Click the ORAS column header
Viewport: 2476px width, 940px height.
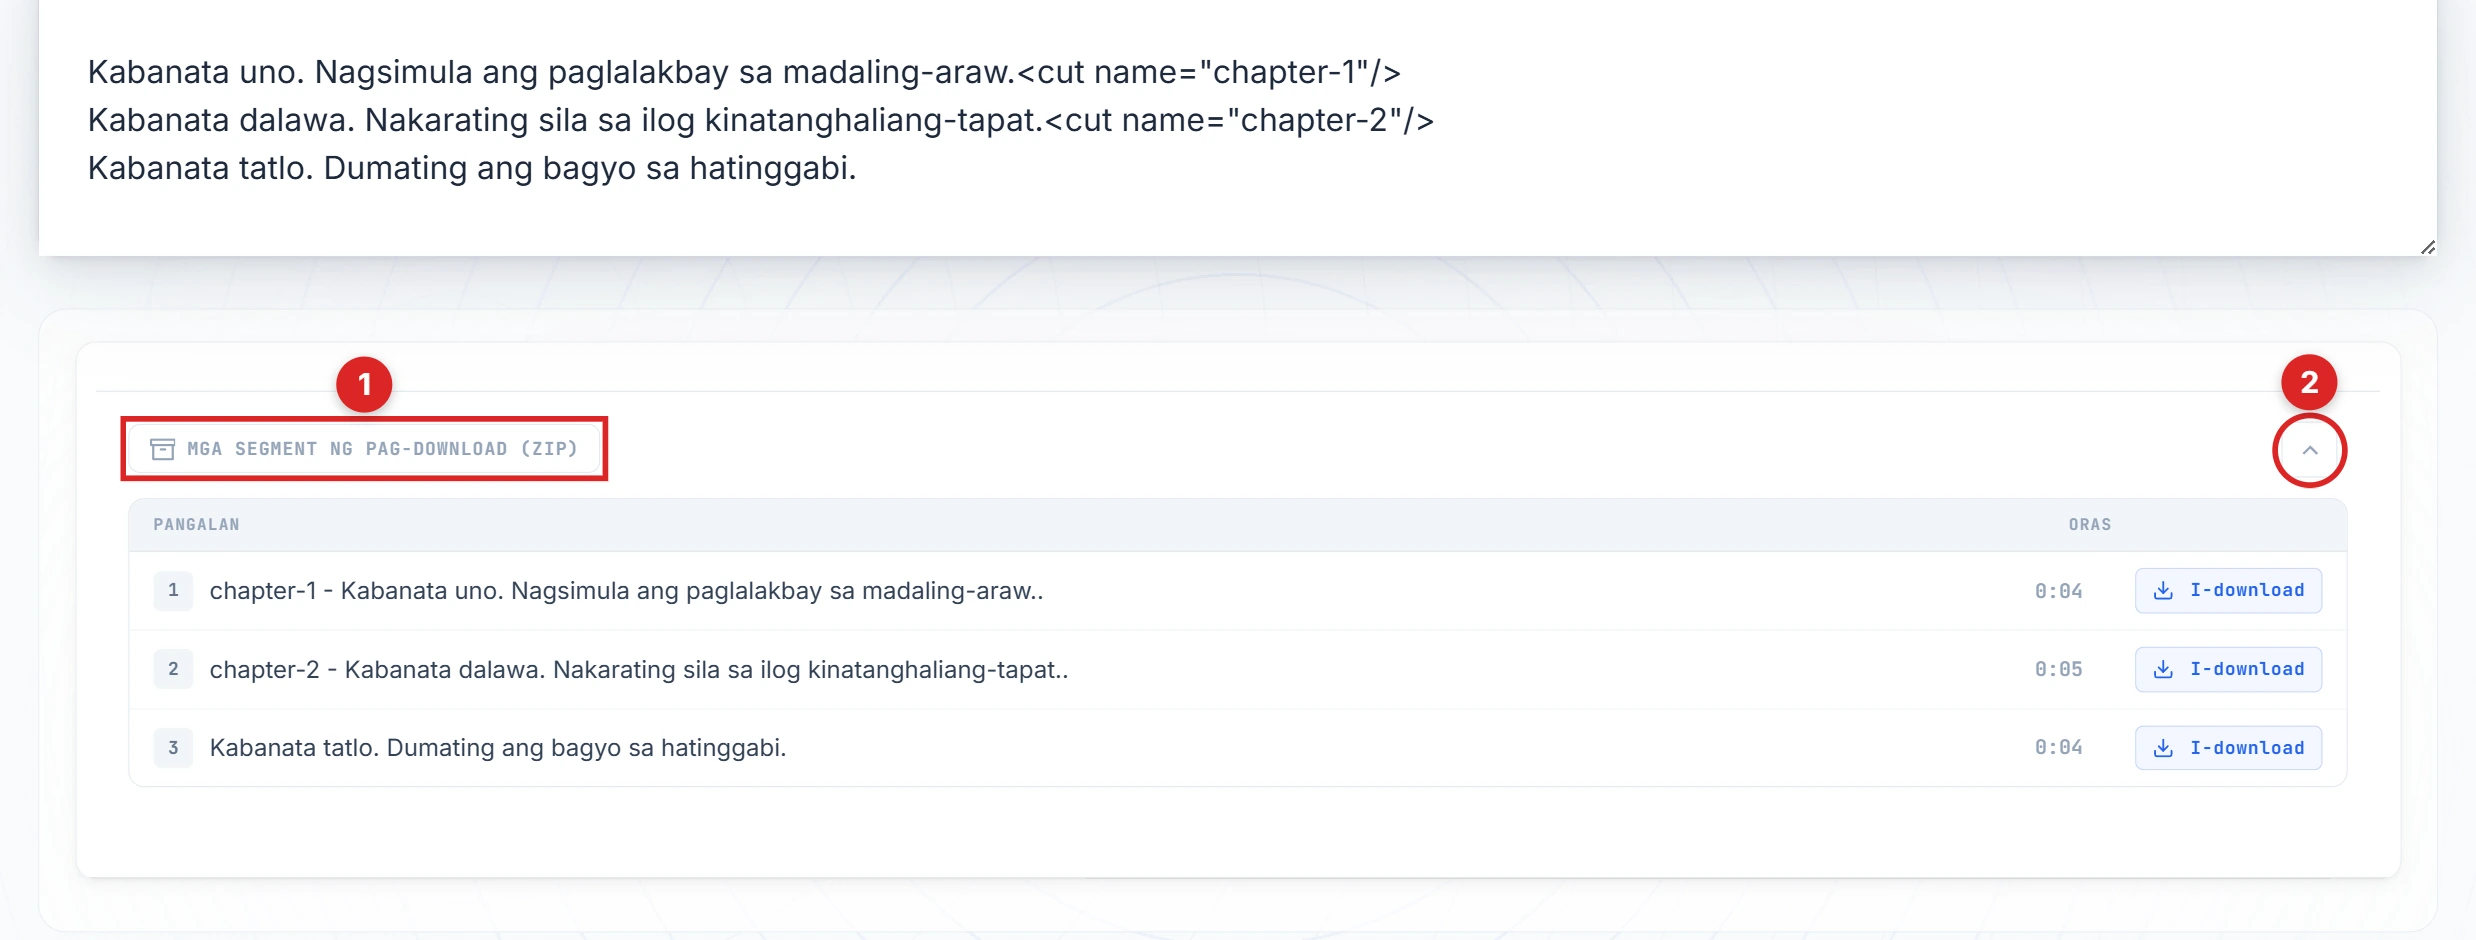tap(2089, 525)
